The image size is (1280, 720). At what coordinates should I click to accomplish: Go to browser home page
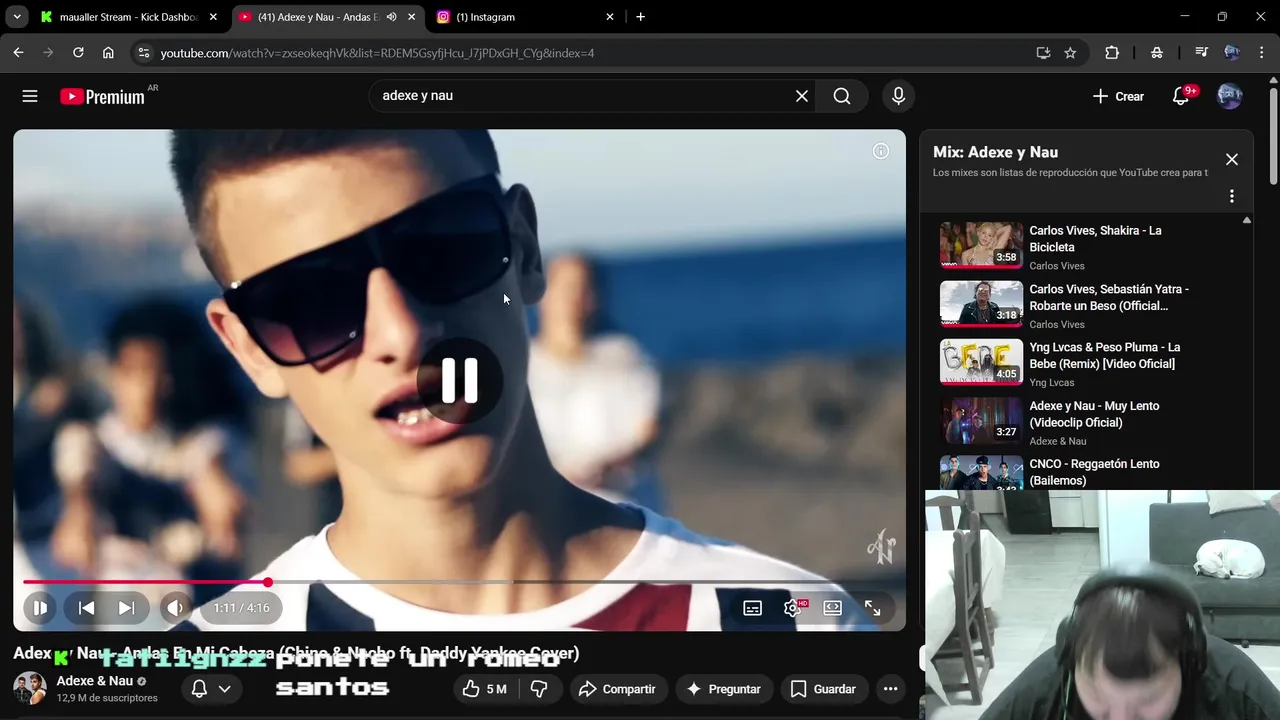(x=108, y=53)
